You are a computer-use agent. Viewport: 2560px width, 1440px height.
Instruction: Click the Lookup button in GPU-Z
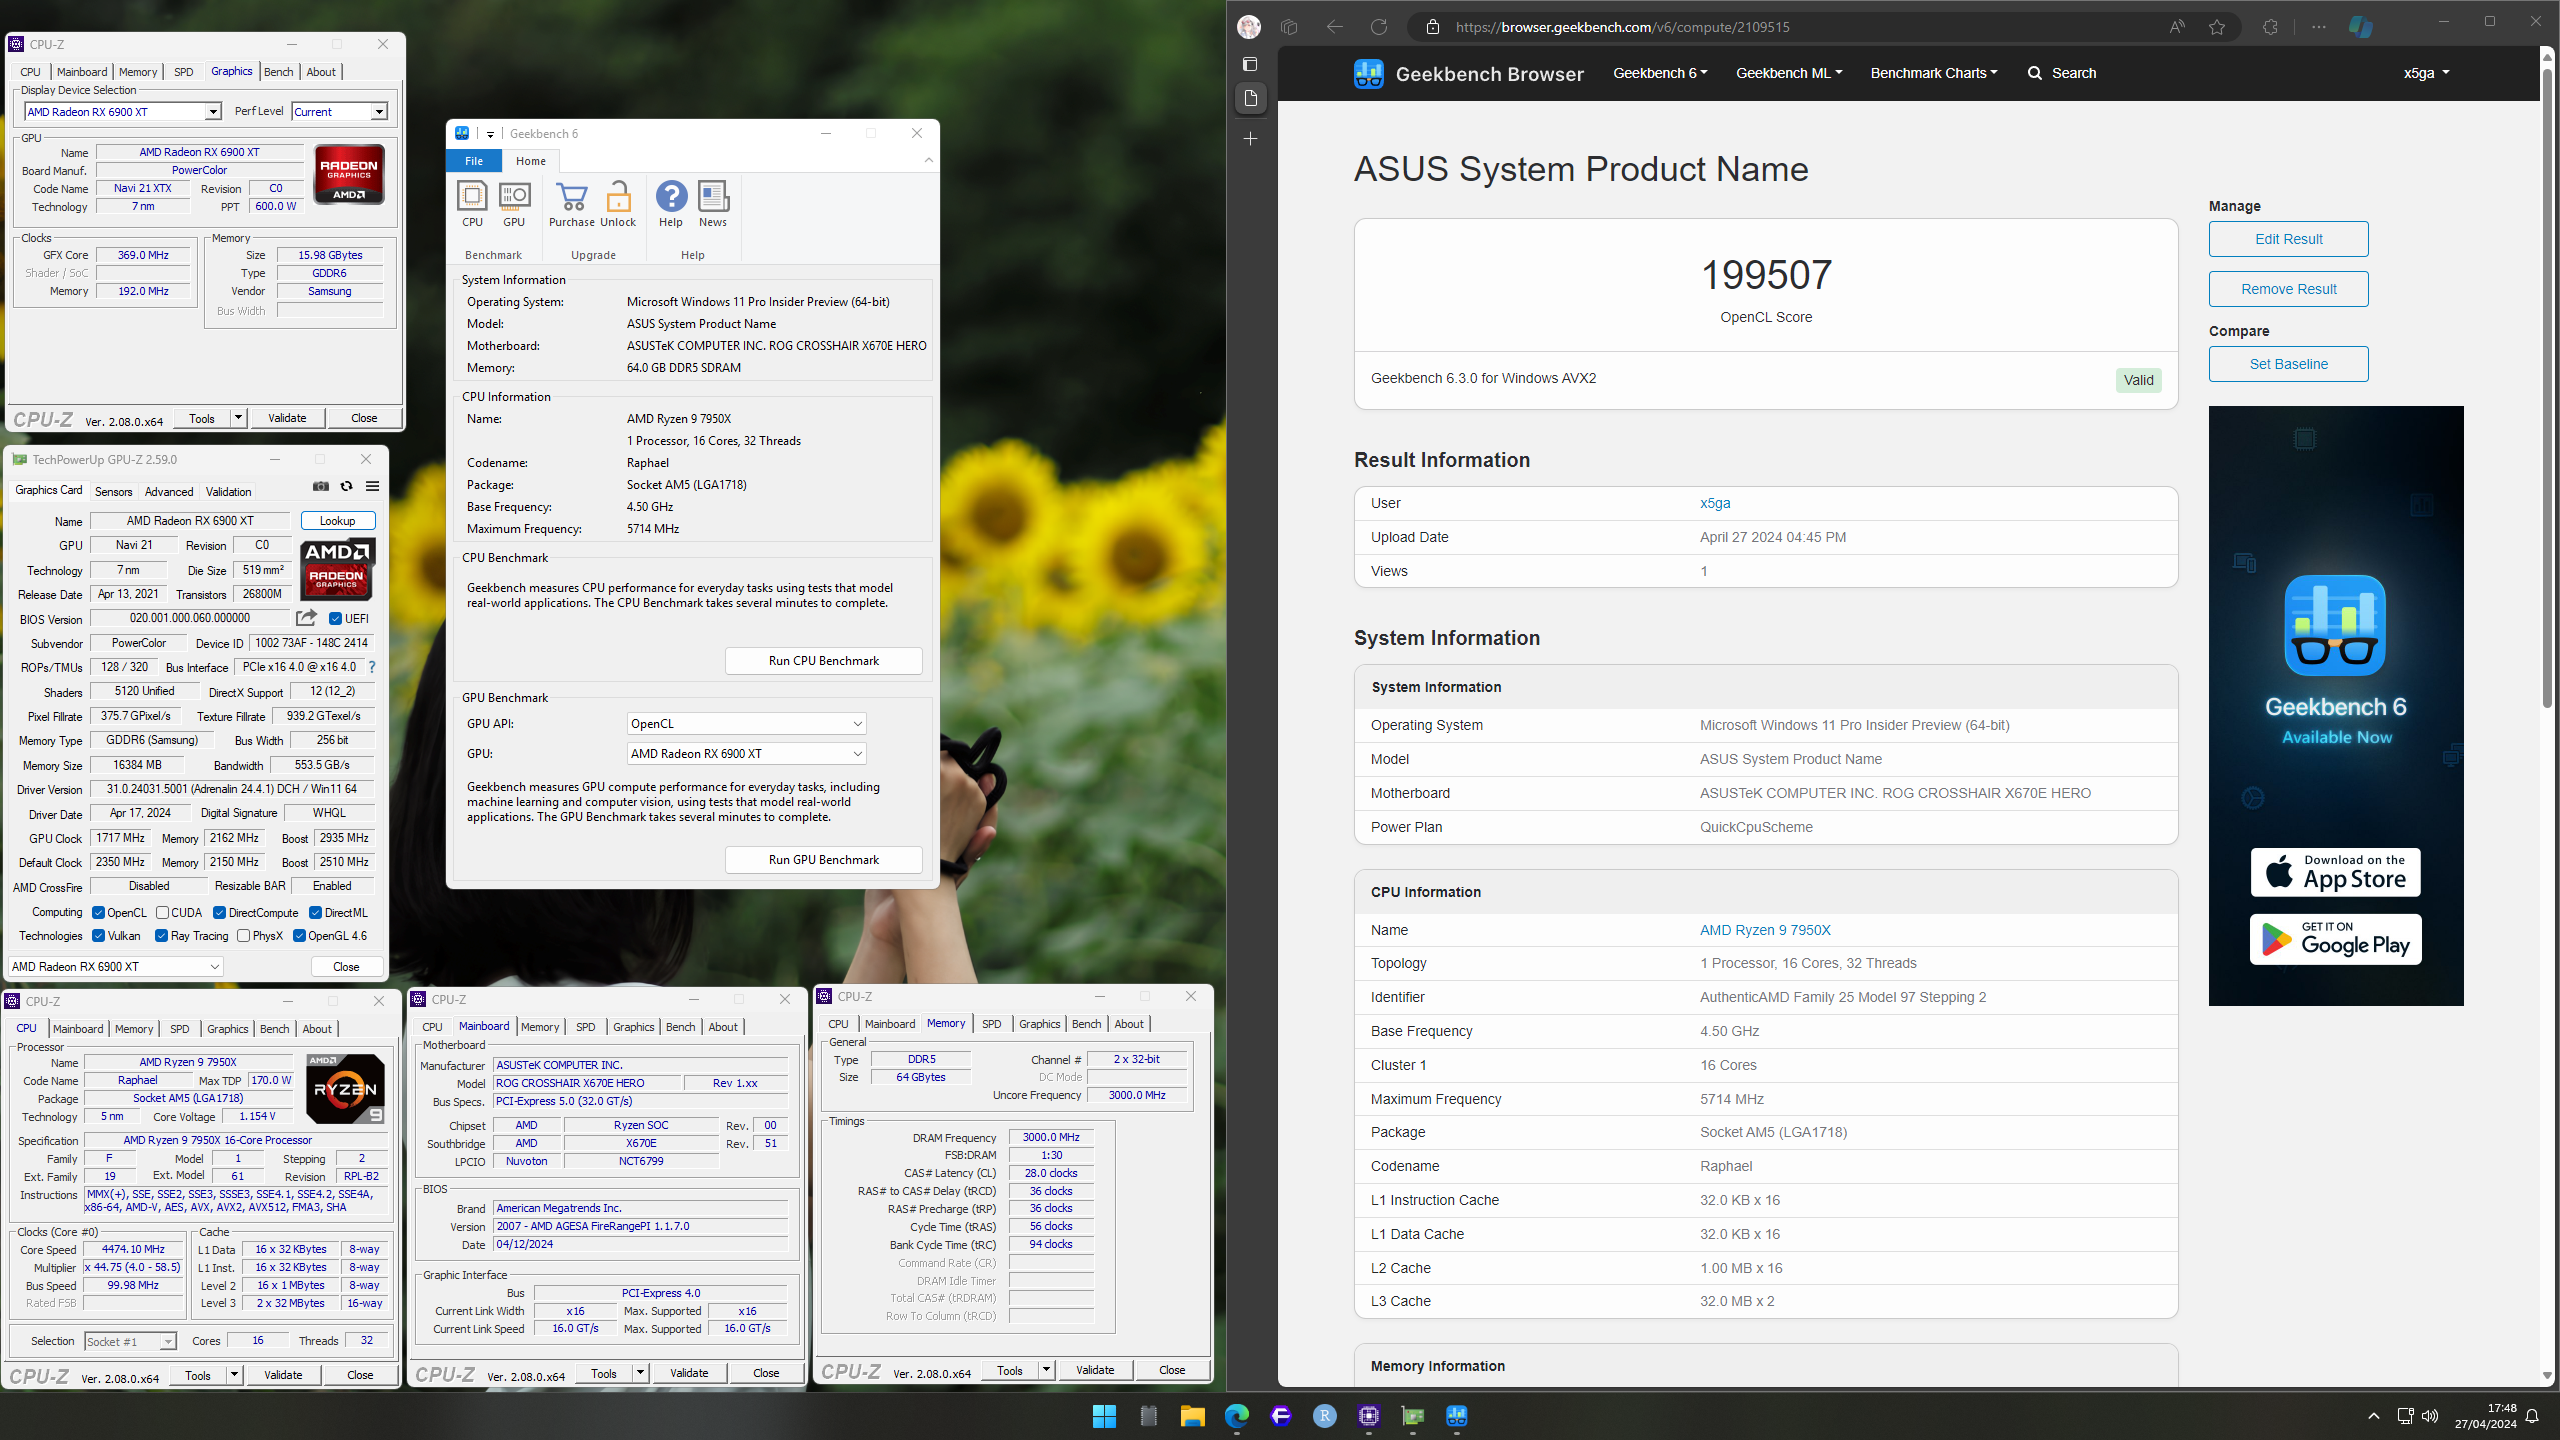click(x=337, y=521)
